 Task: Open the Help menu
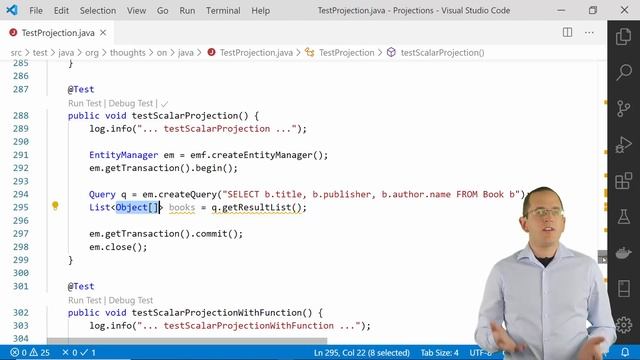(260, 10)
